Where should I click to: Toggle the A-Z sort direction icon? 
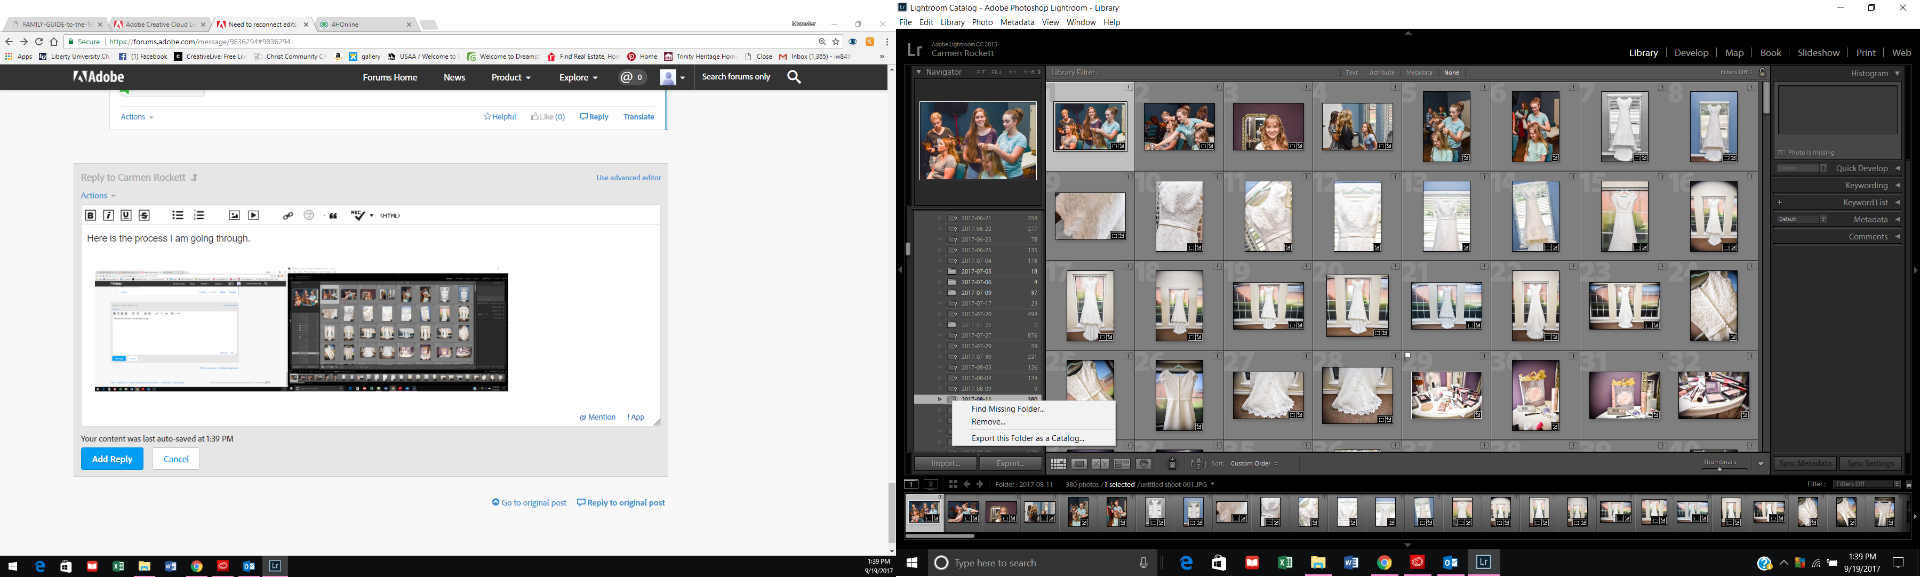pos(1197,464)
